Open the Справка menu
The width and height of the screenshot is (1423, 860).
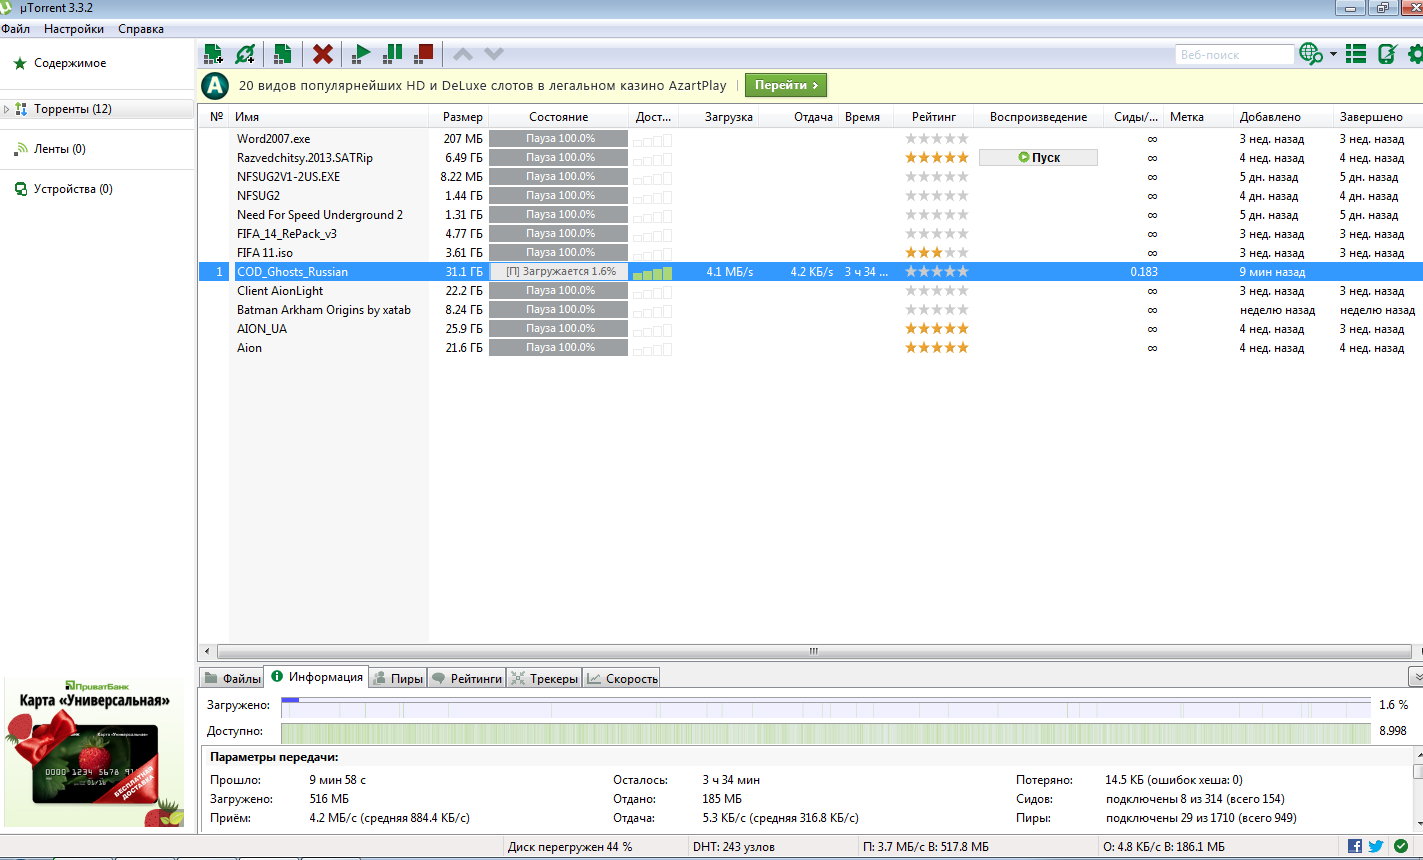[141, 29]
